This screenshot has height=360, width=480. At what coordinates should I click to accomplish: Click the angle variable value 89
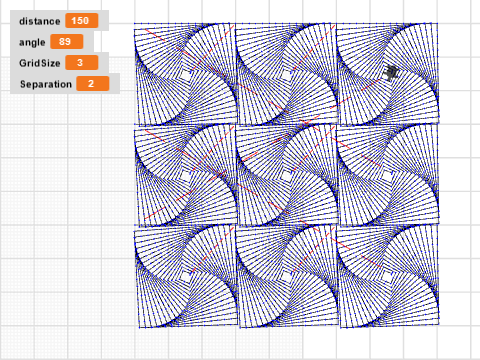67,42
